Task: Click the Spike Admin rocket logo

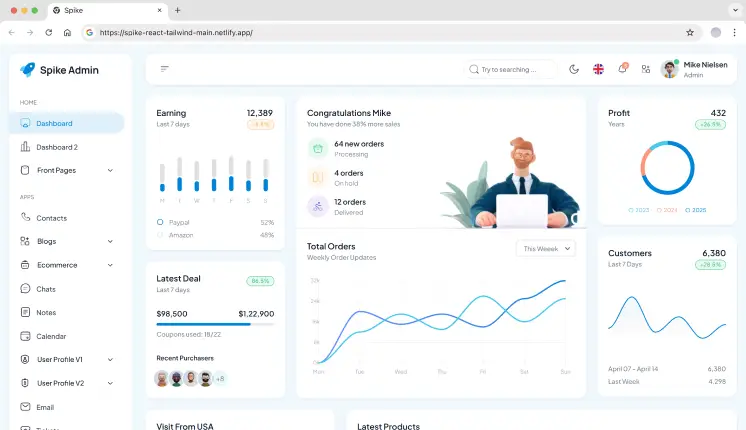Action: (x=28, y=70)
